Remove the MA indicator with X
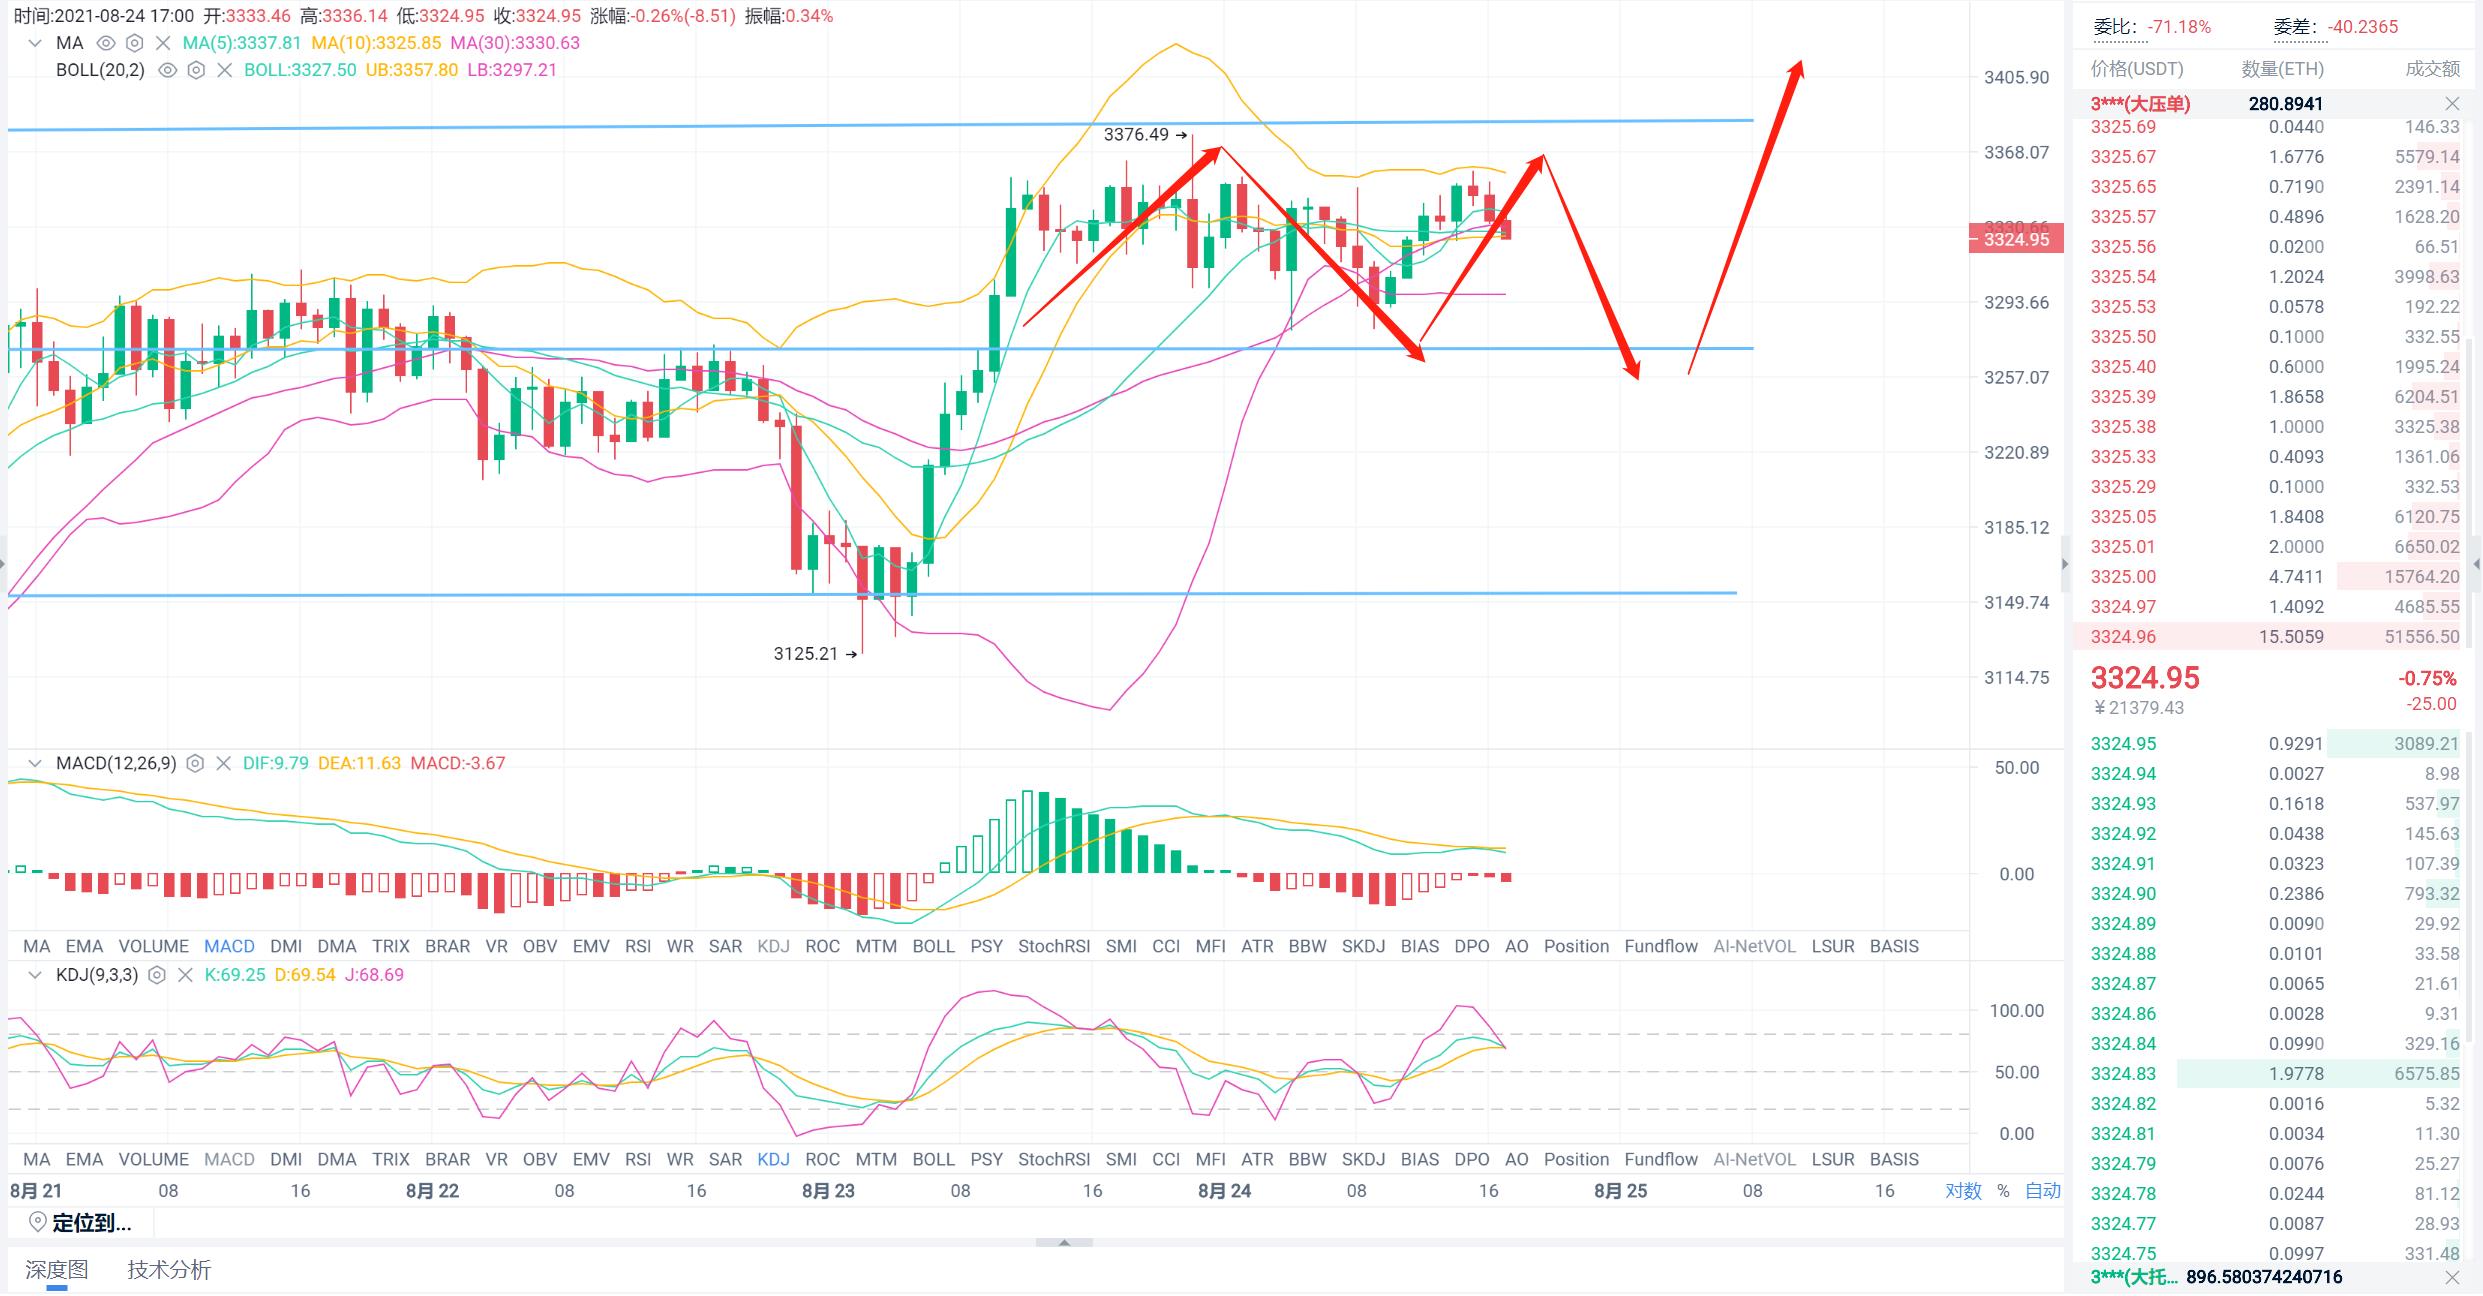The height and width of the screenshot is (1296, 2483). [x=163, y=43]
